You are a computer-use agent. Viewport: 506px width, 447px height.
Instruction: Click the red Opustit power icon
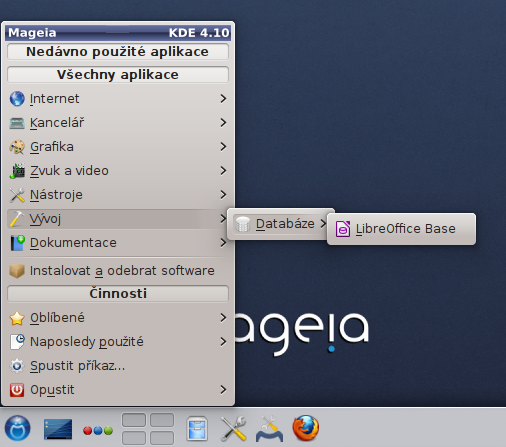[x=17, y=390]
